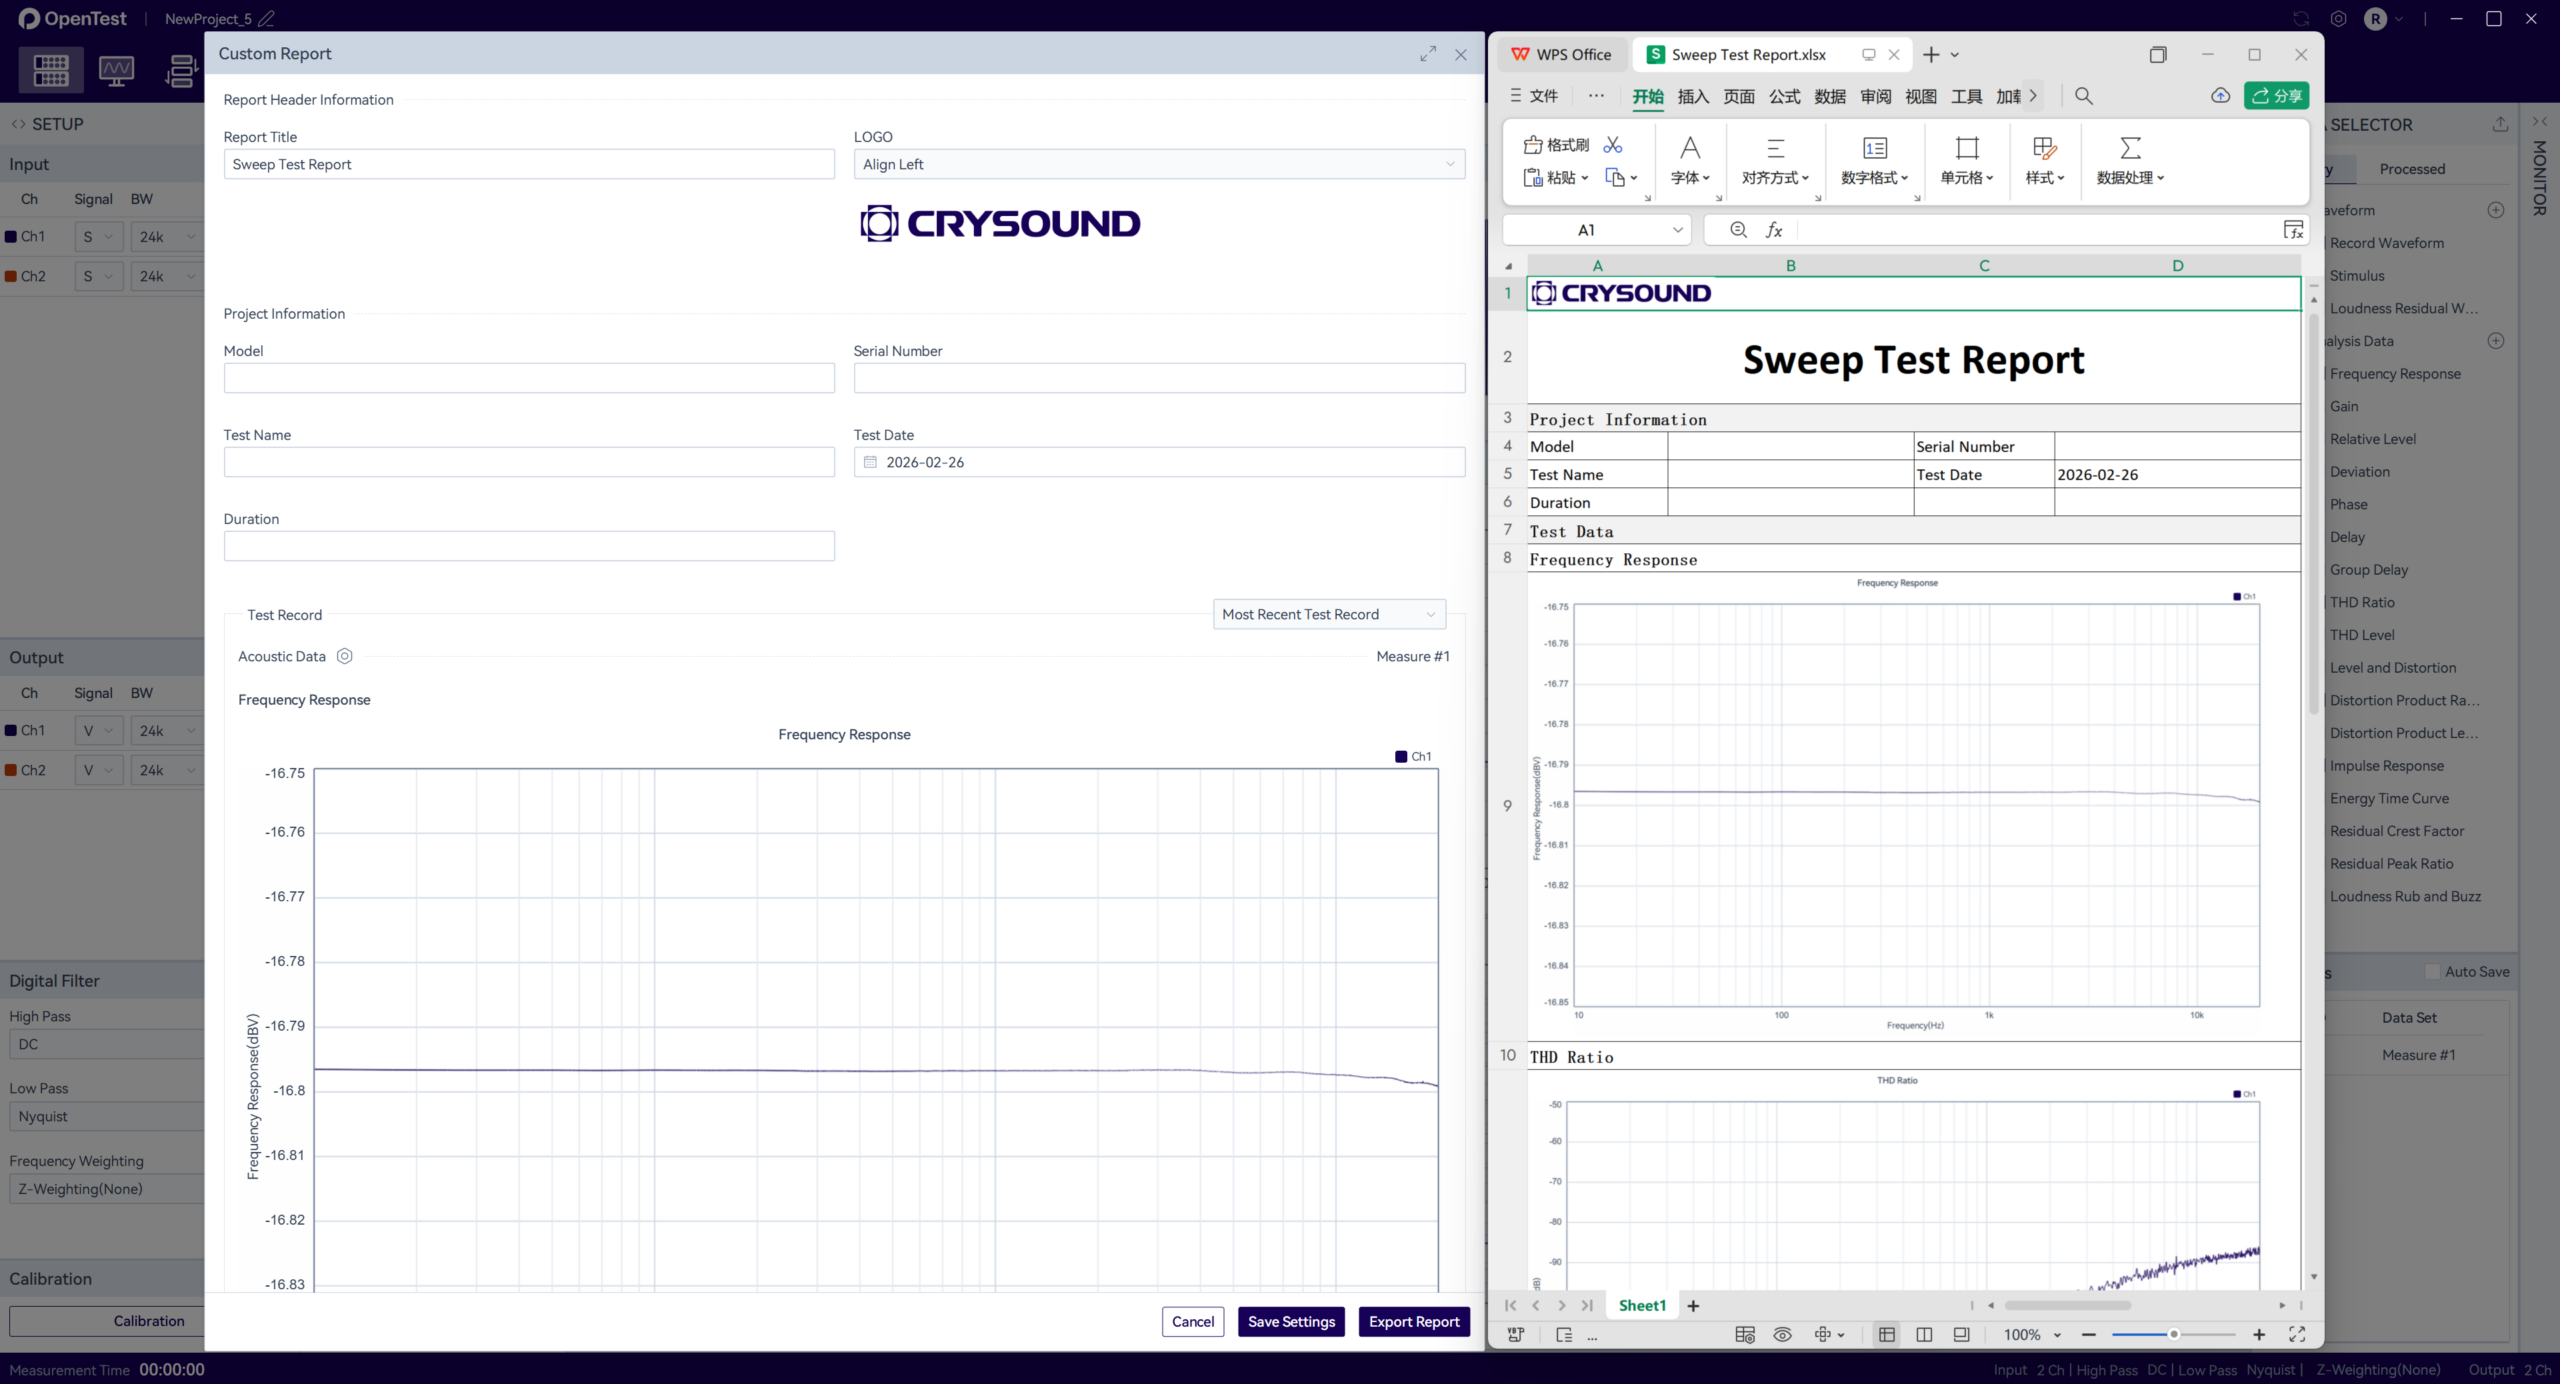The height and width of the screenshot is (1384, 2560).
Task: Open the LOGO Align Left dropdown
Action: 1158,164
